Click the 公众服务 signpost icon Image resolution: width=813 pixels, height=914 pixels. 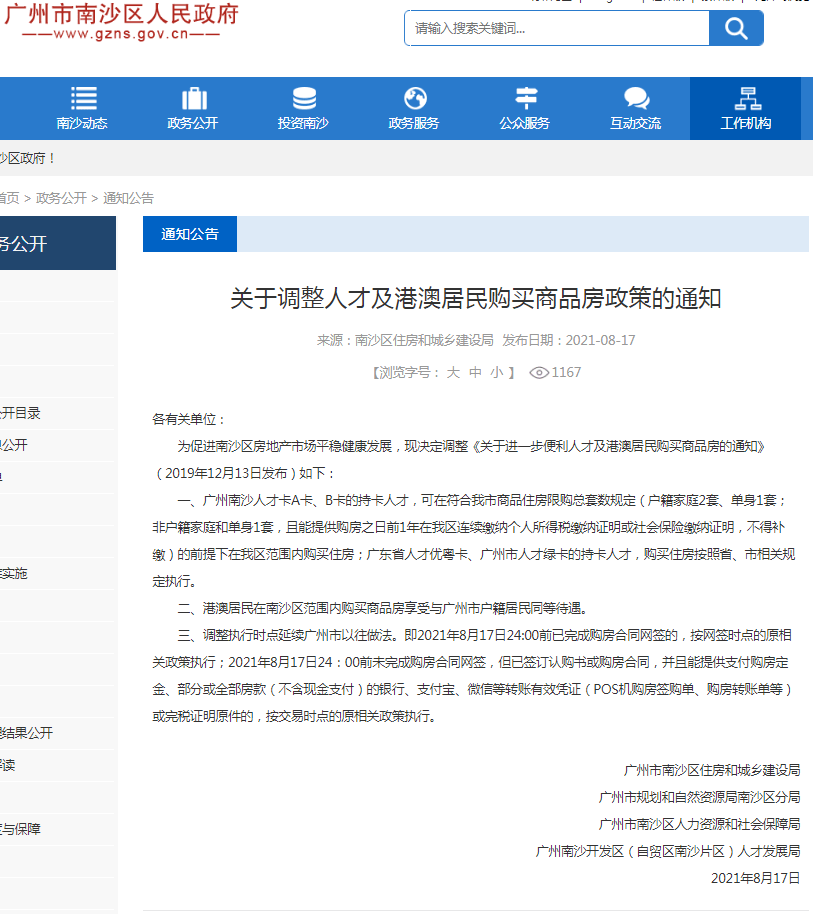click(525, 98)
